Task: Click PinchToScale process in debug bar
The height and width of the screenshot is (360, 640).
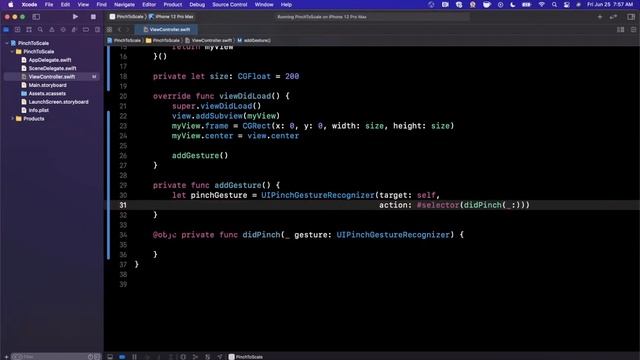Action: pyautogui.click(x=246, y=357)
